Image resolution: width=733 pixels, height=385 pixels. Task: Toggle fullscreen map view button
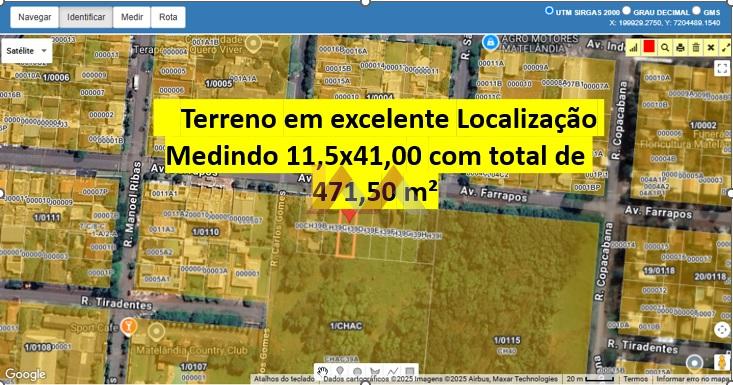pyautogui.click(x=722, y=69)
